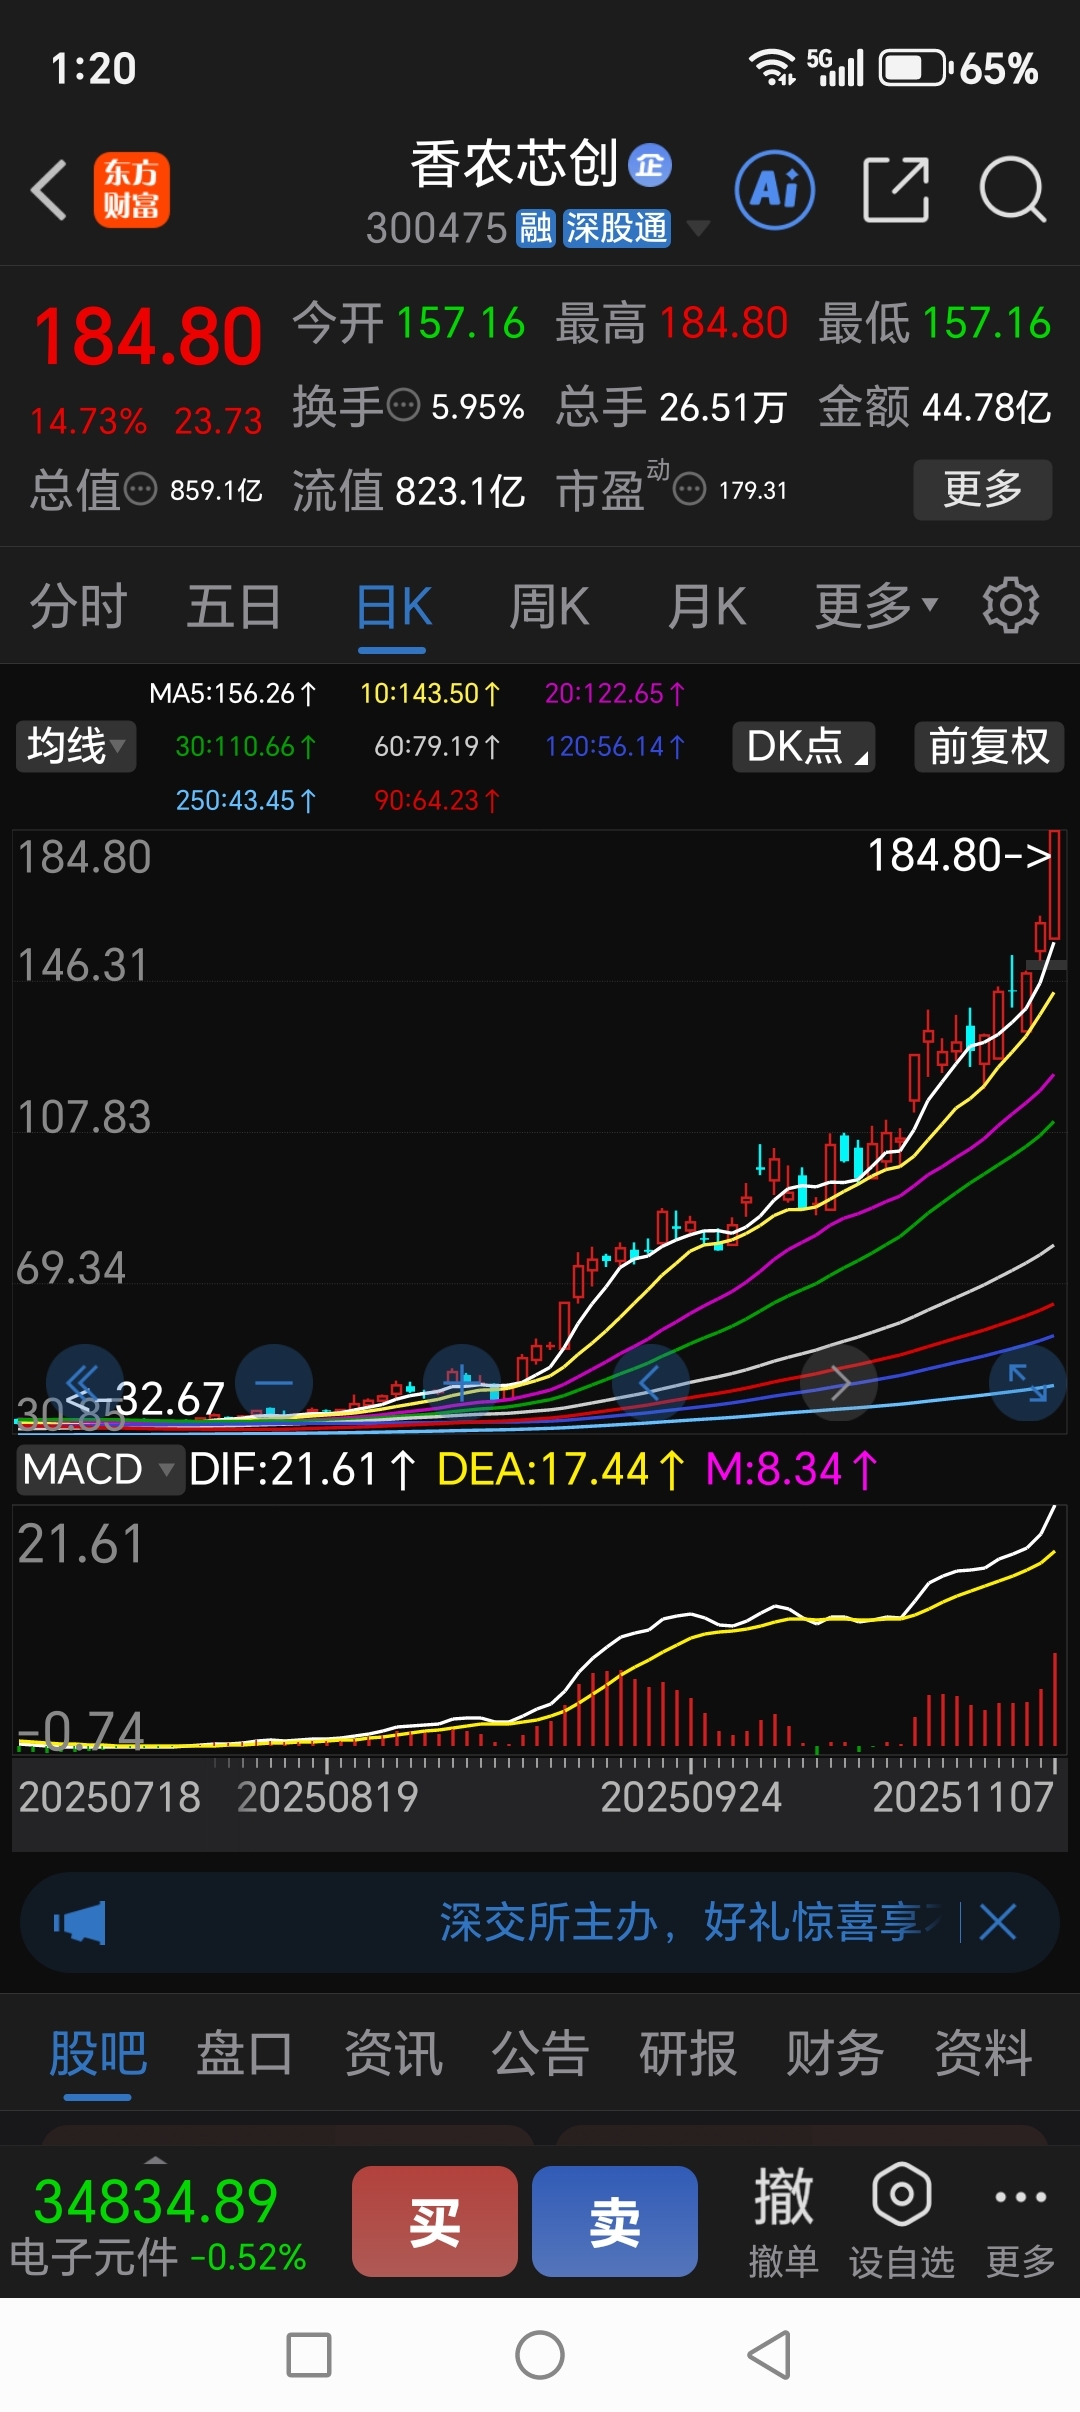Expand stock tags dropdown arrow

pos(698,229)
